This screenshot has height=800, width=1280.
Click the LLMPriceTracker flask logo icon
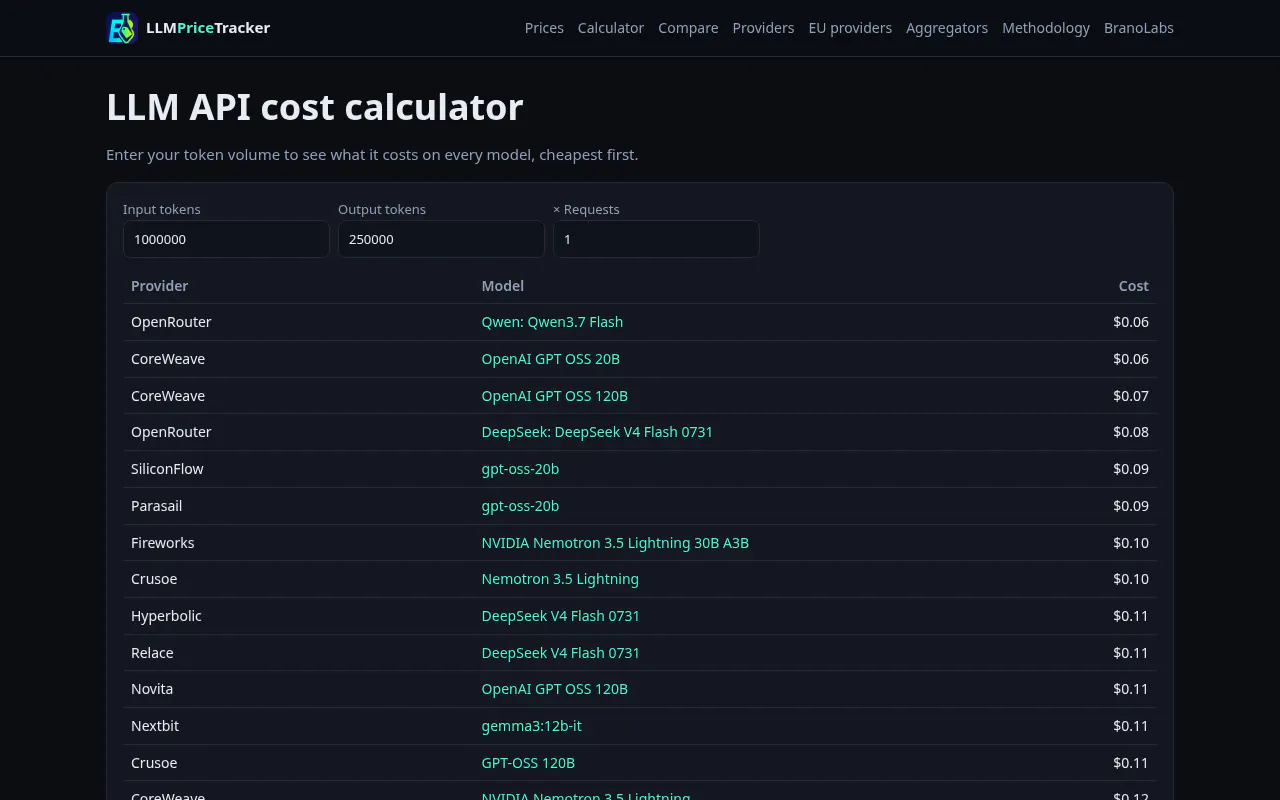[122, 28]
